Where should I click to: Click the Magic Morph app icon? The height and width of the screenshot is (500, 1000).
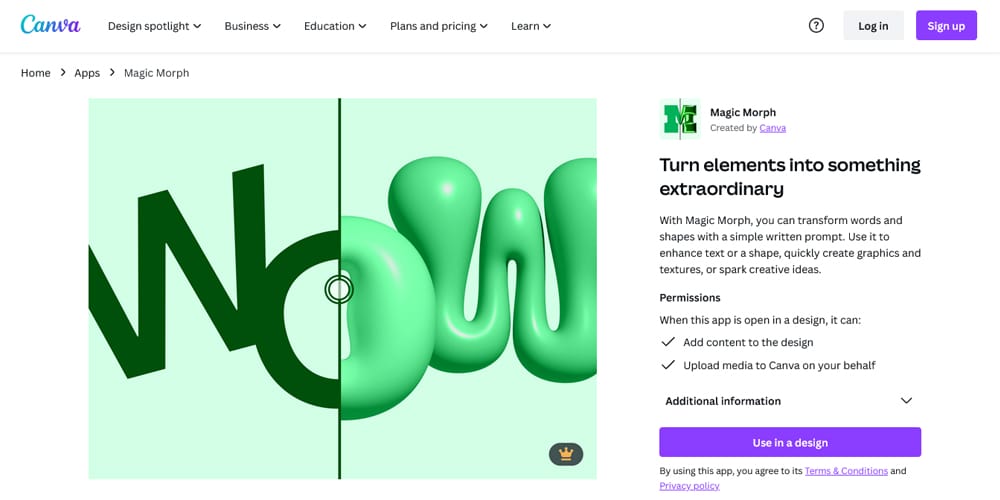[x=680, y=119]
